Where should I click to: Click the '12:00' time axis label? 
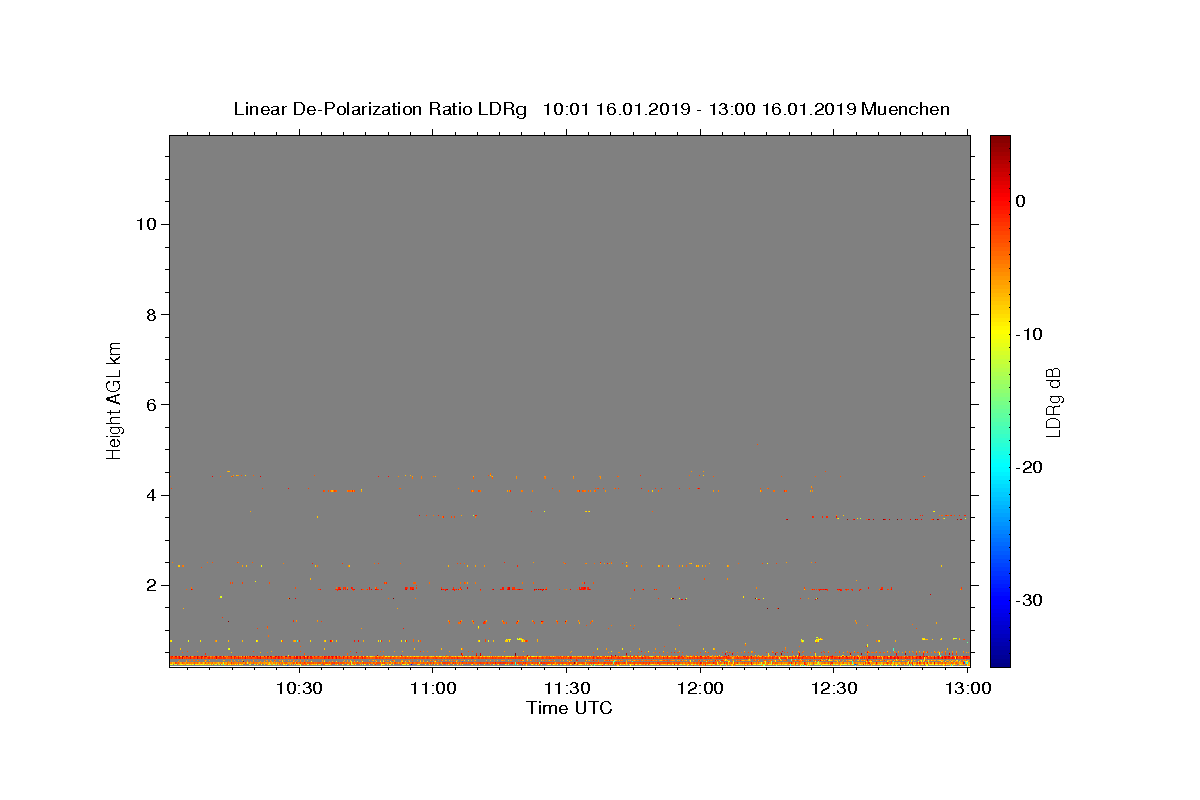coord(701,688)
